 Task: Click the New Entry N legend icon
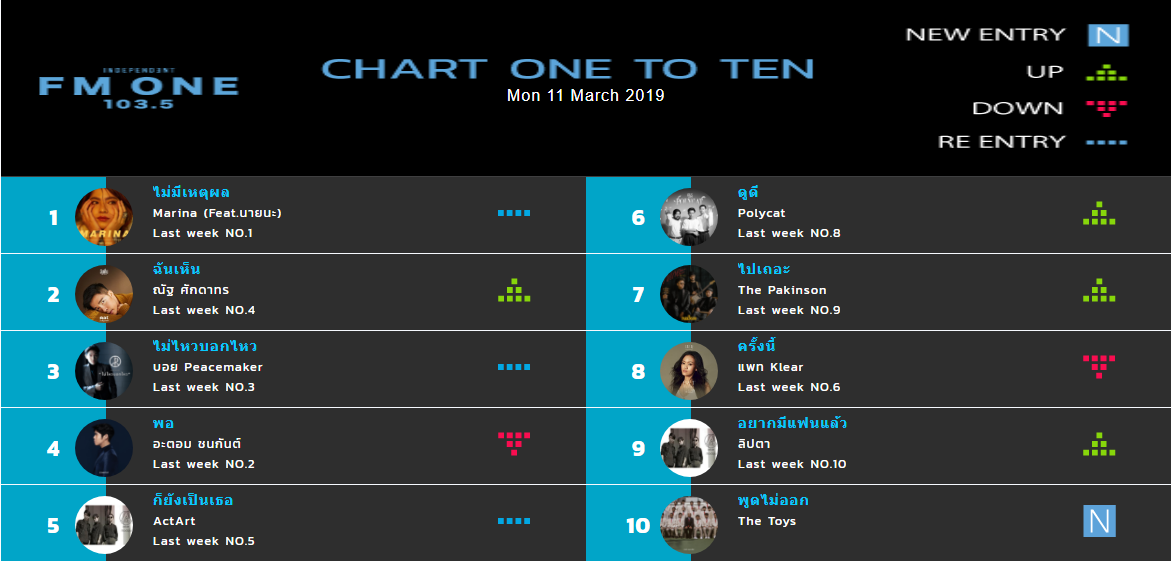[1108, 35]
